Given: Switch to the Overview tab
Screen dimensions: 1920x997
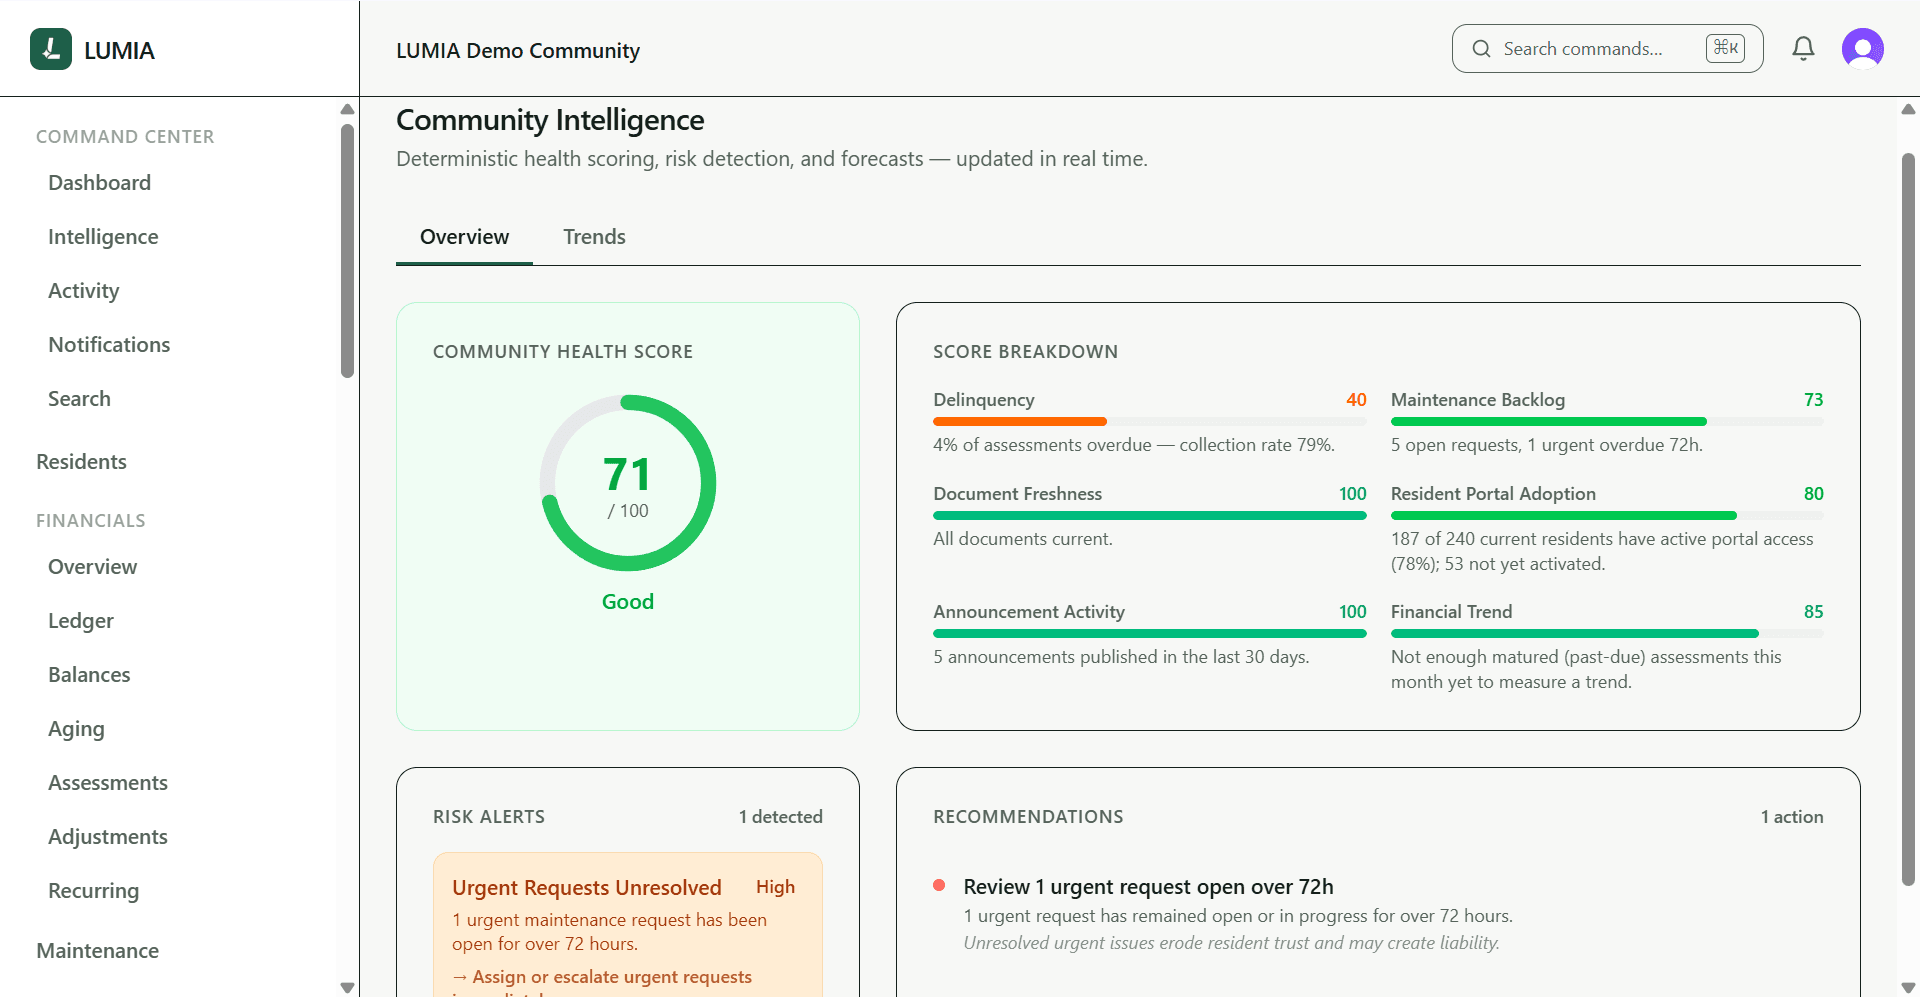Looking at the screenshot, I should (x=464, y=237).
